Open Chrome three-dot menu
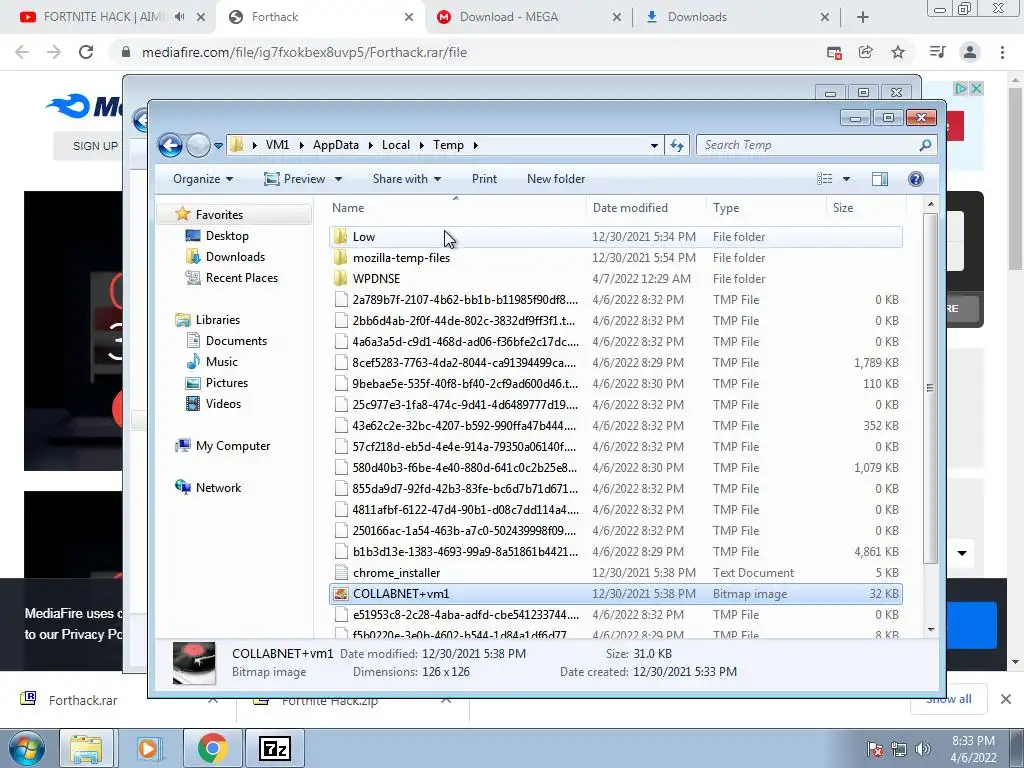Screen dimensions: 1024x768 (x=1002, y=52)
